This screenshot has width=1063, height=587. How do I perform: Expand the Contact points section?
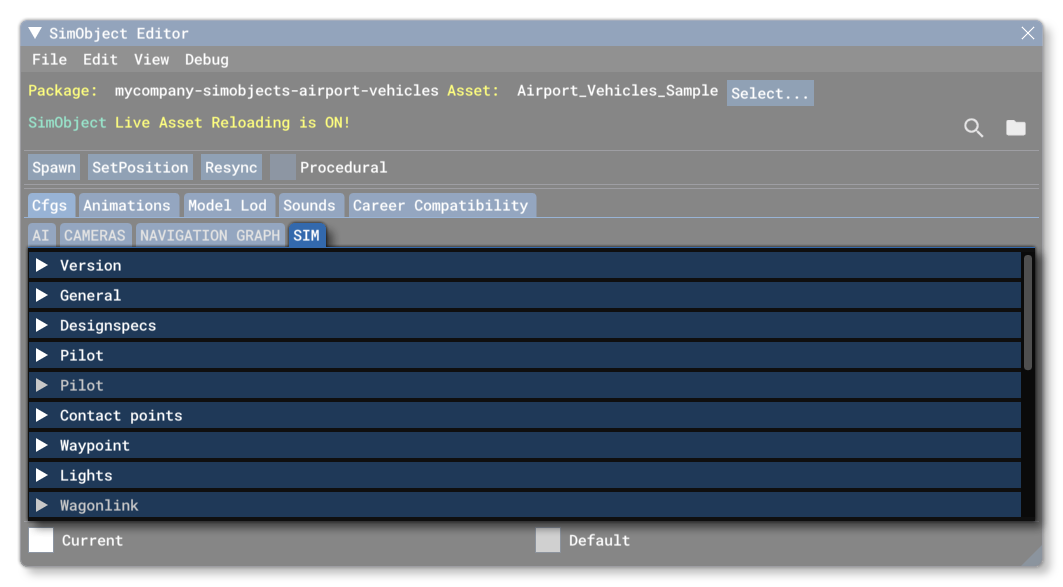(x=42, y=415)
